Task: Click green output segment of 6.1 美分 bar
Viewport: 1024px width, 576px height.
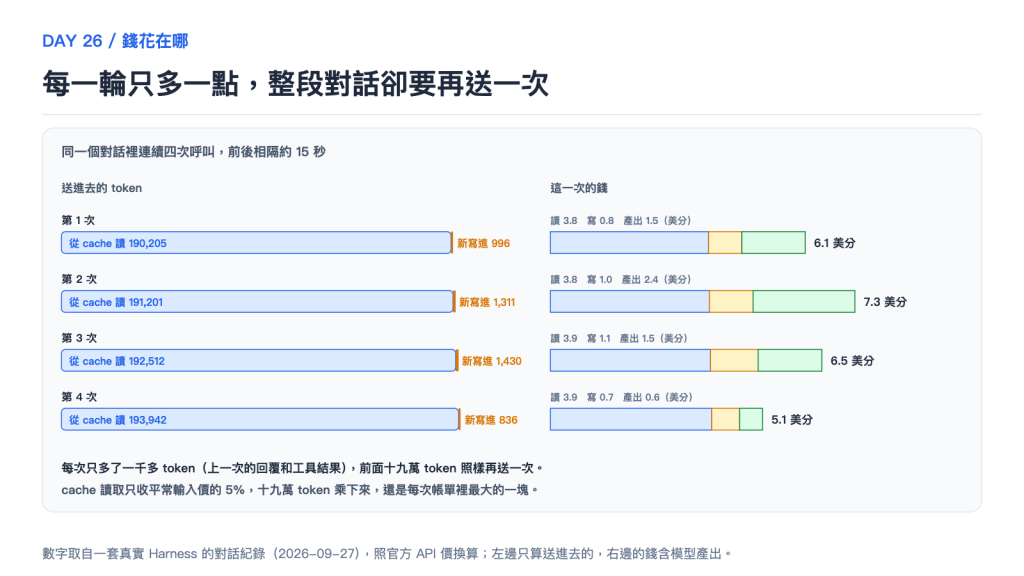Action: (x=773, y=243)
